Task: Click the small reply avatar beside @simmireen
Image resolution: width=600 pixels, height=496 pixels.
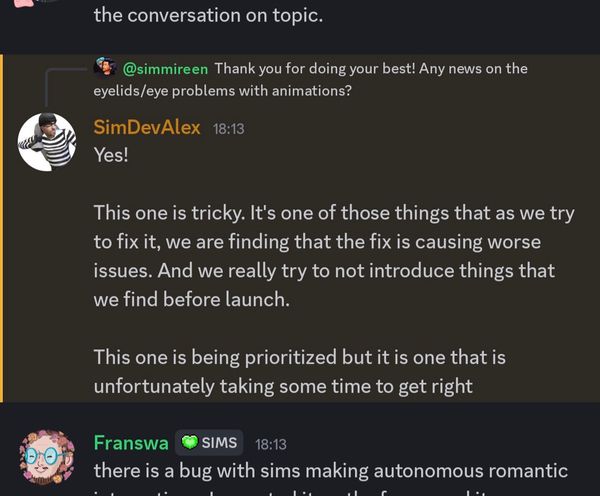Action: [105, 68]
